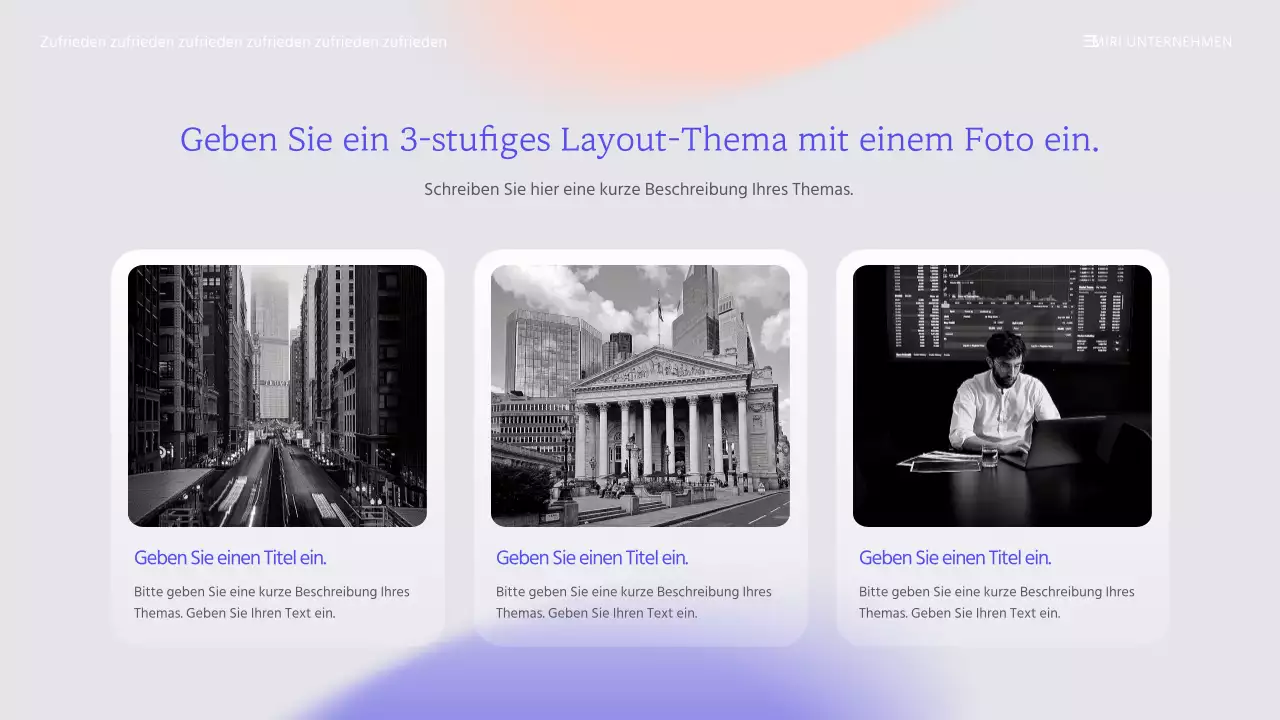Select the description text of the first card
1280x720 pixels.
[272, 602]
